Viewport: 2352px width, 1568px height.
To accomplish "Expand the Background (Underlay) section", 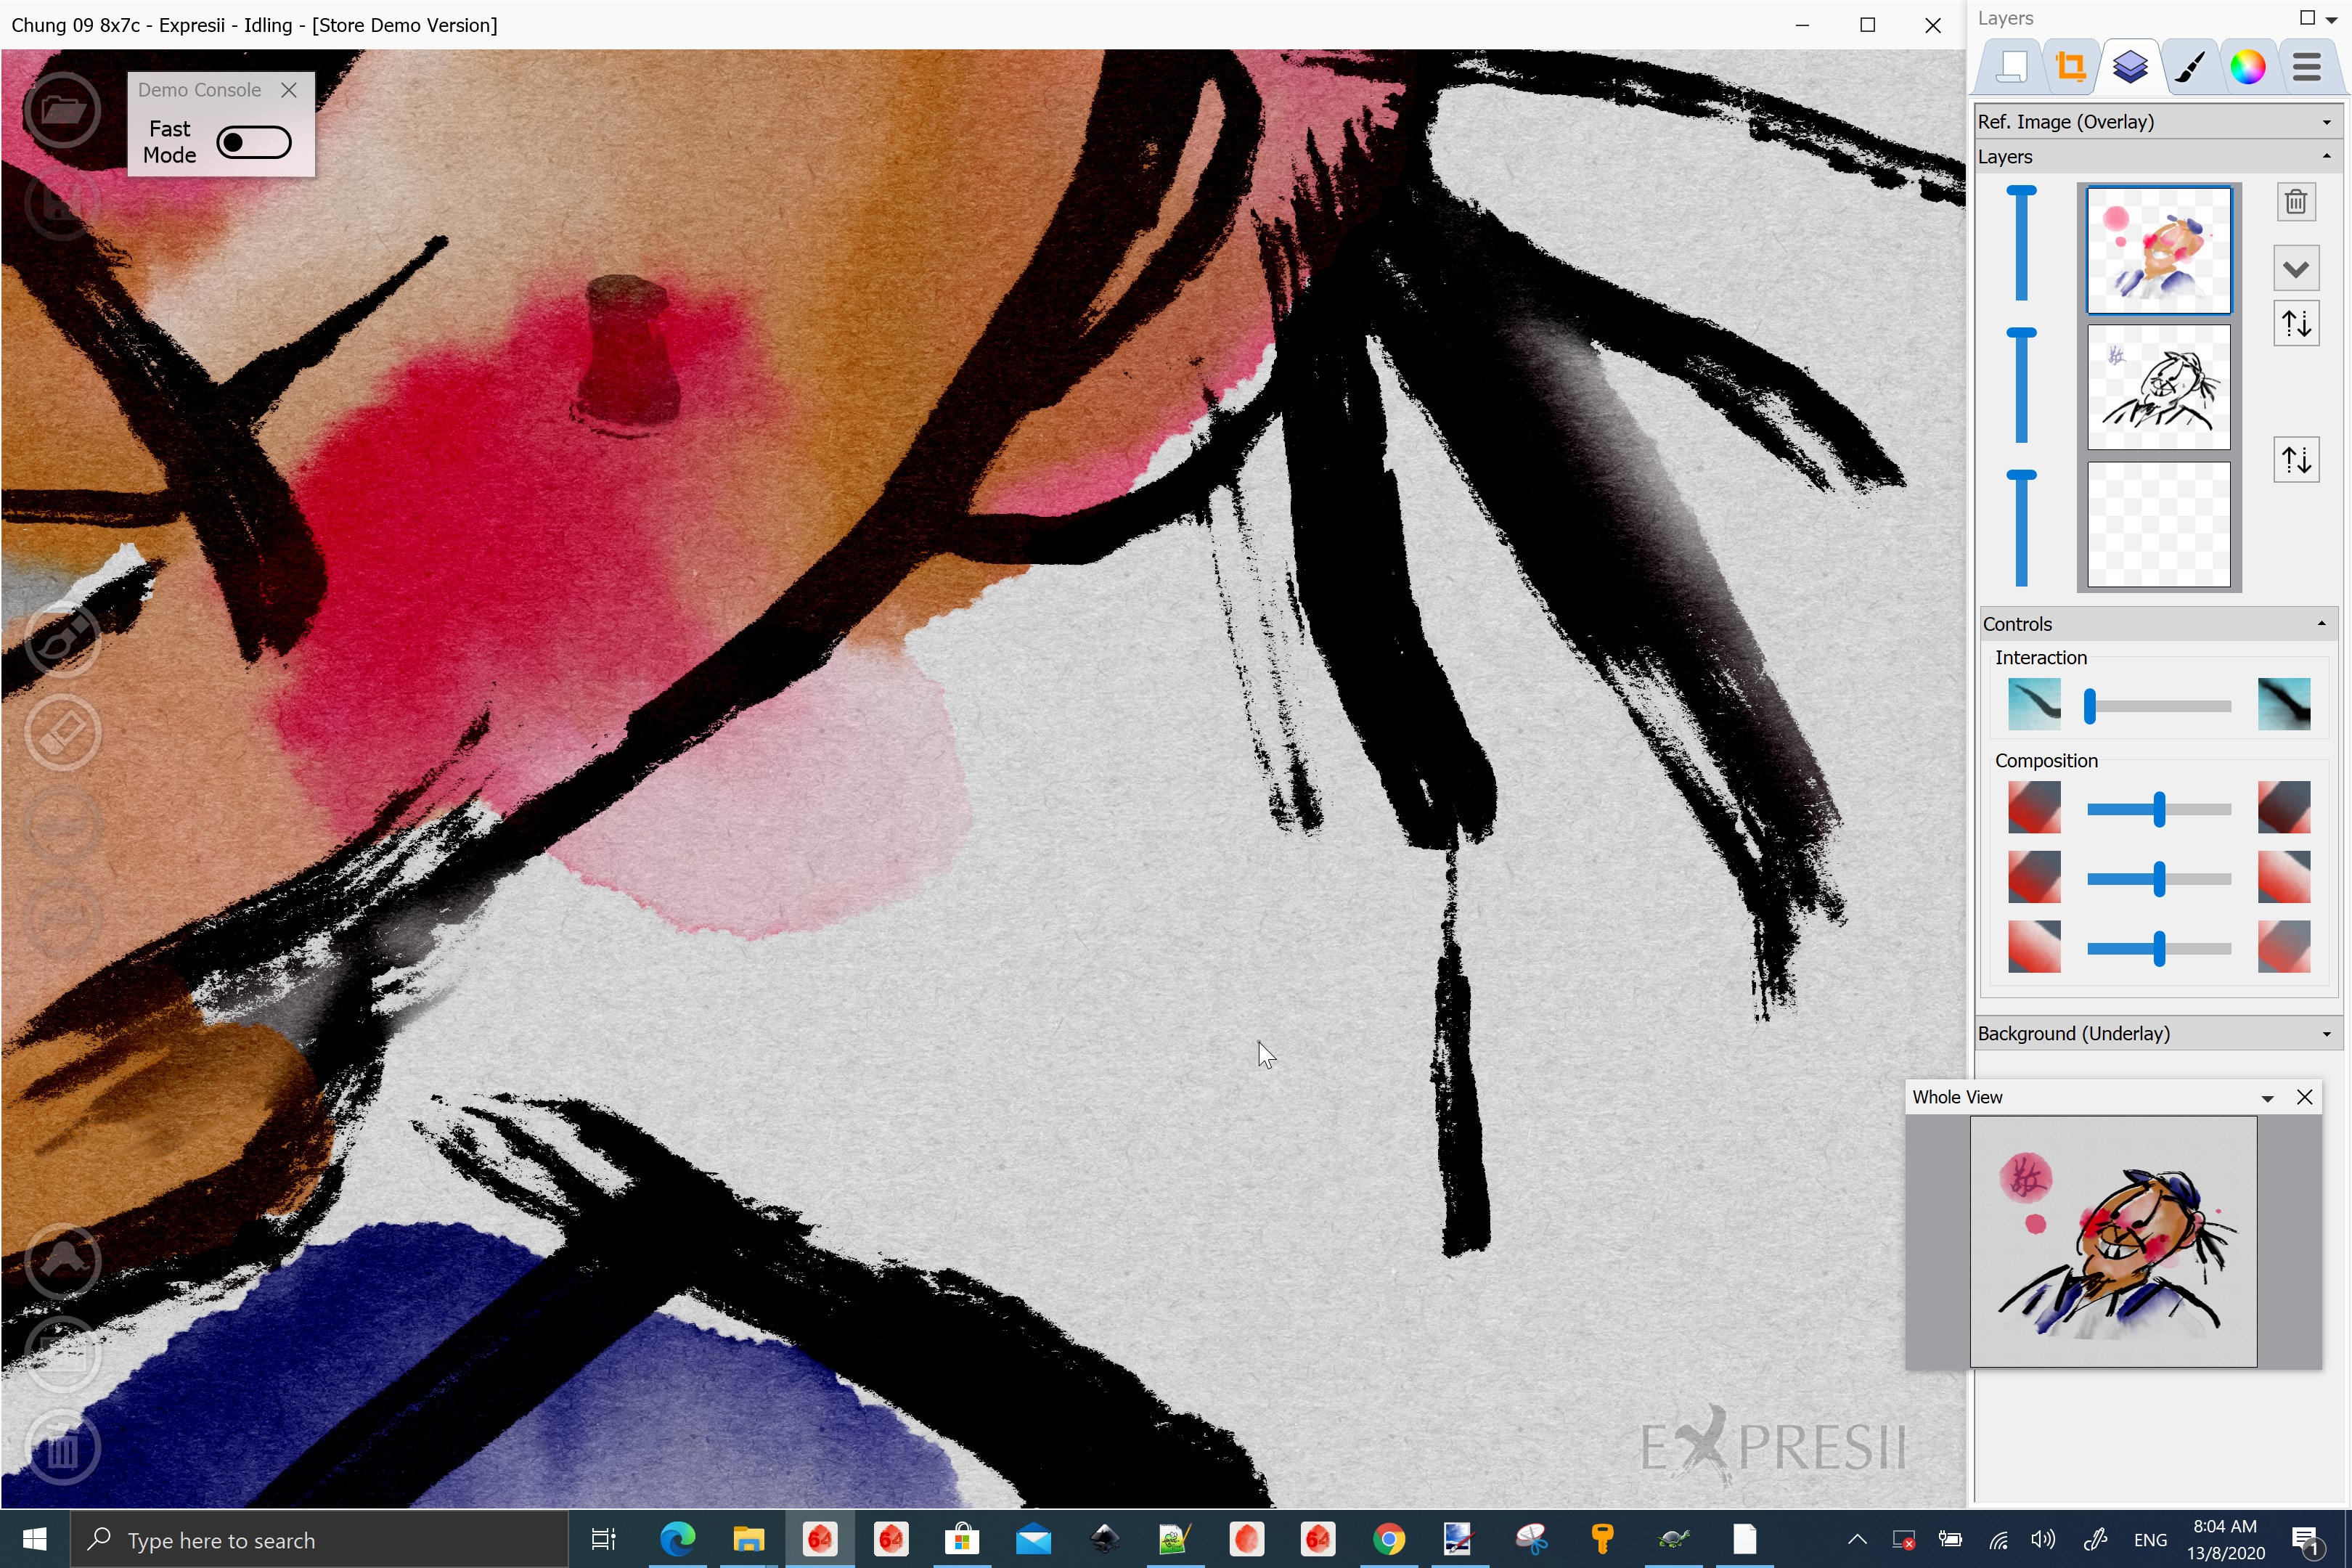I will (2326, 1034).
